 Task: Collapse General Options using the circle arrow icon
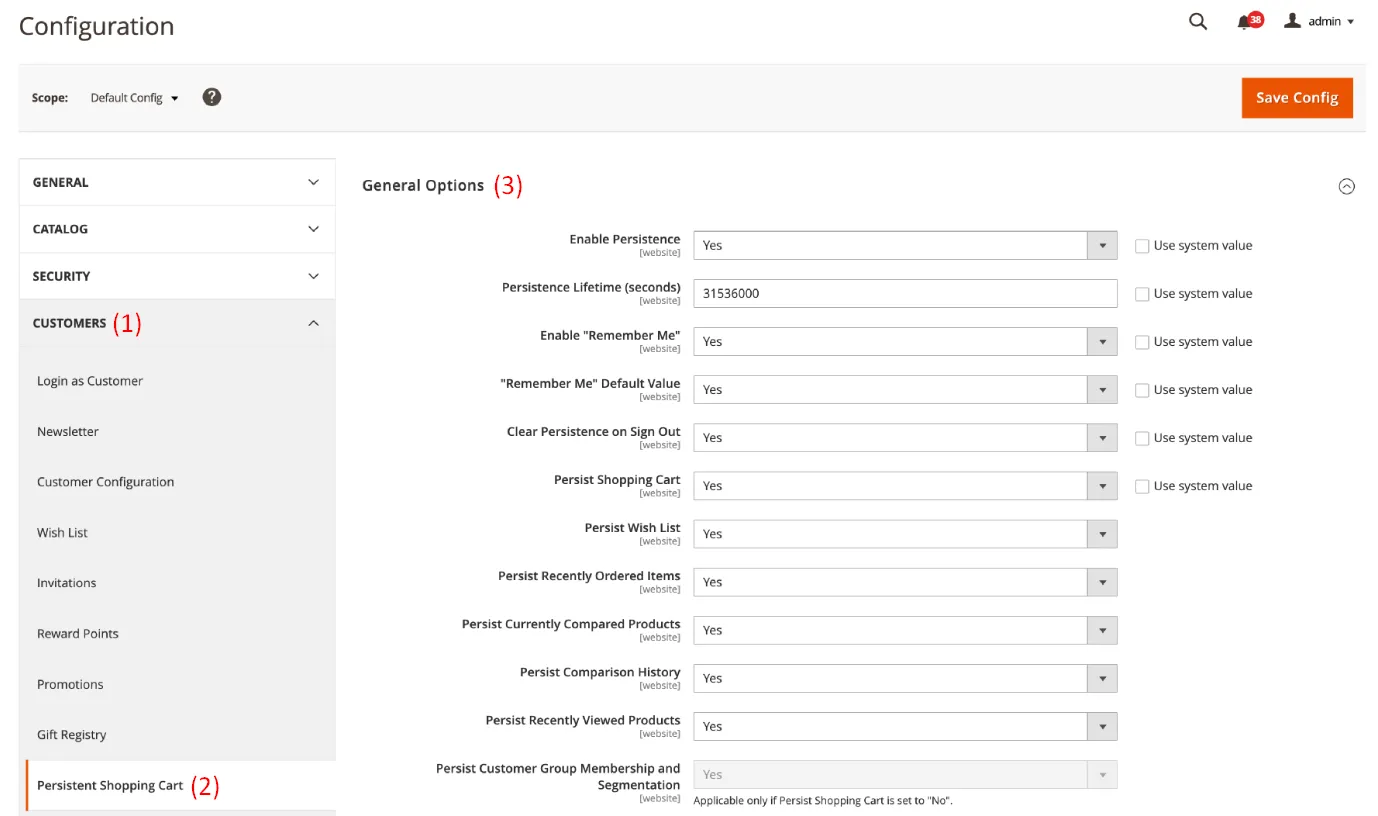(x=1346, y=186)
